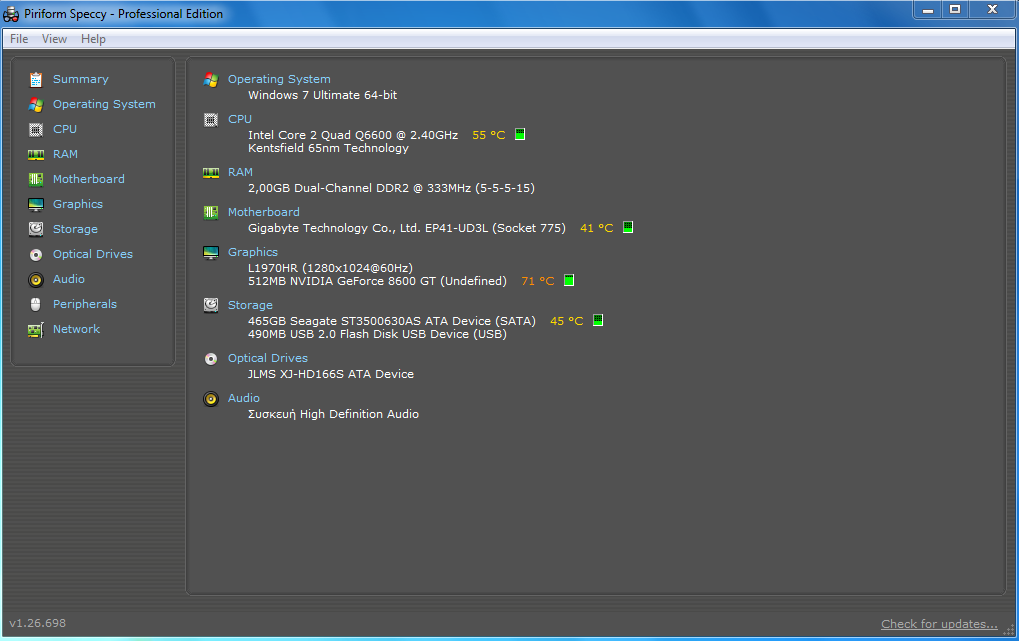Click the 2,00GB Dual-Channel DDR2 text
Screen dimensions: 1019x641
pos(391,188)
